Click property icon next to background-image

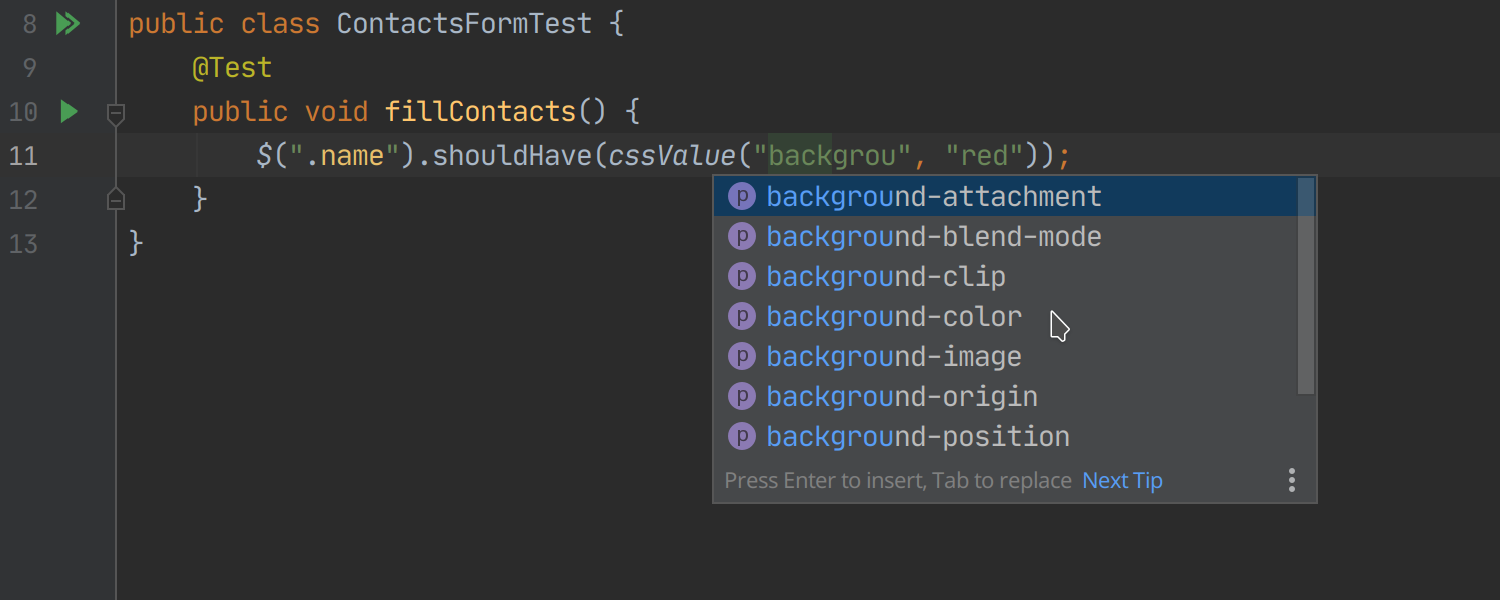pyautogui.click(x=741, y=356)
